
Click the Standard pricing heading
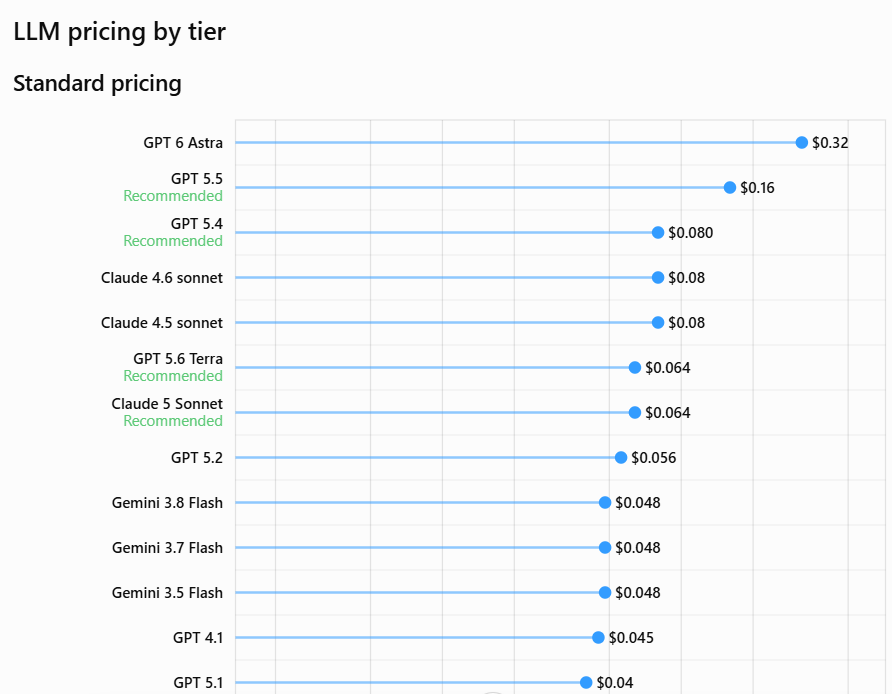click(x=97, y=84)
